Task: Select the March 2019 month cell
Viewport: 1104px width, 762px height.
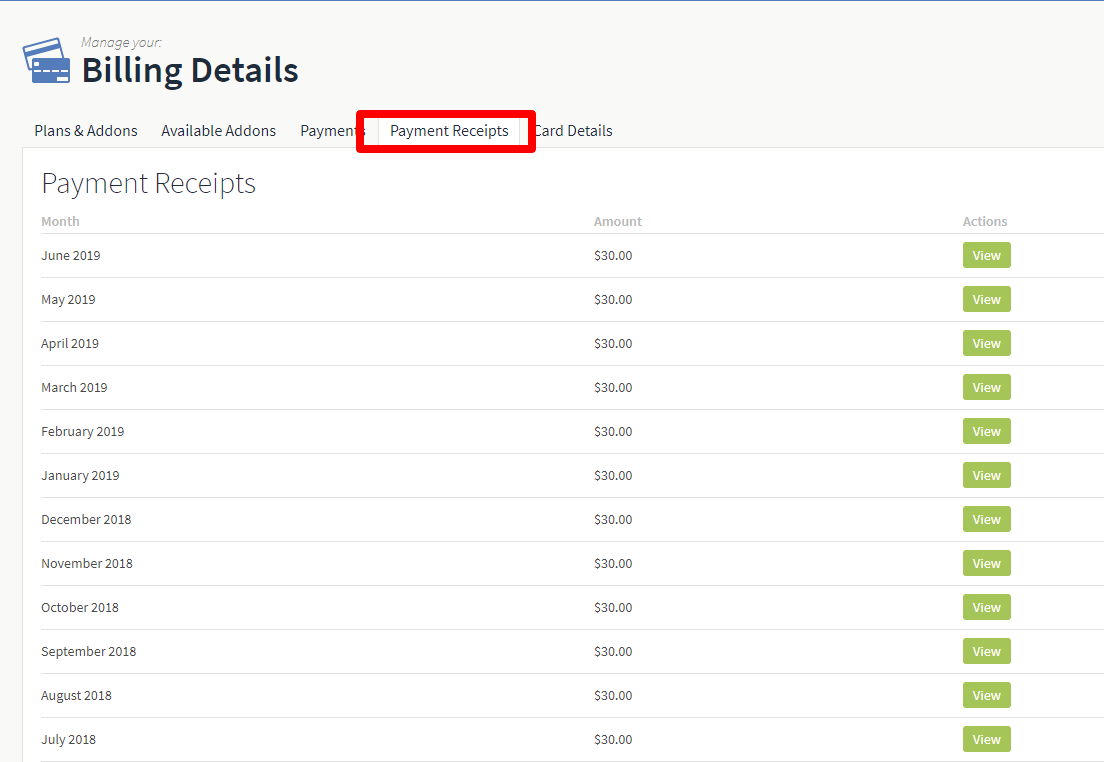Action: (74, 387)
